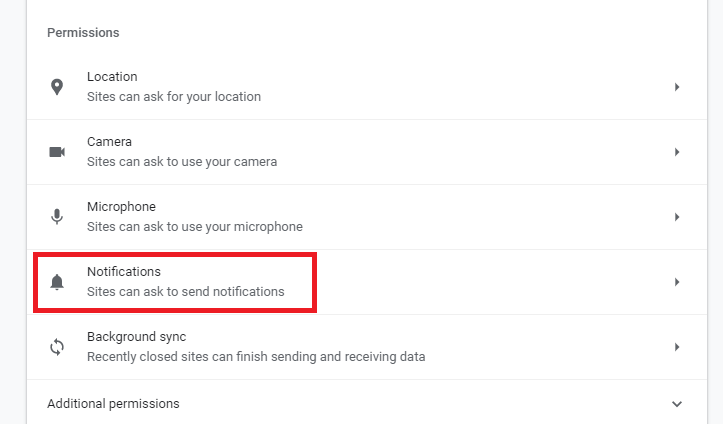The width and height of the screenshot is (723, 424).
Task: Click "Recently closed sites can finish sending" description
Action: 256,357
